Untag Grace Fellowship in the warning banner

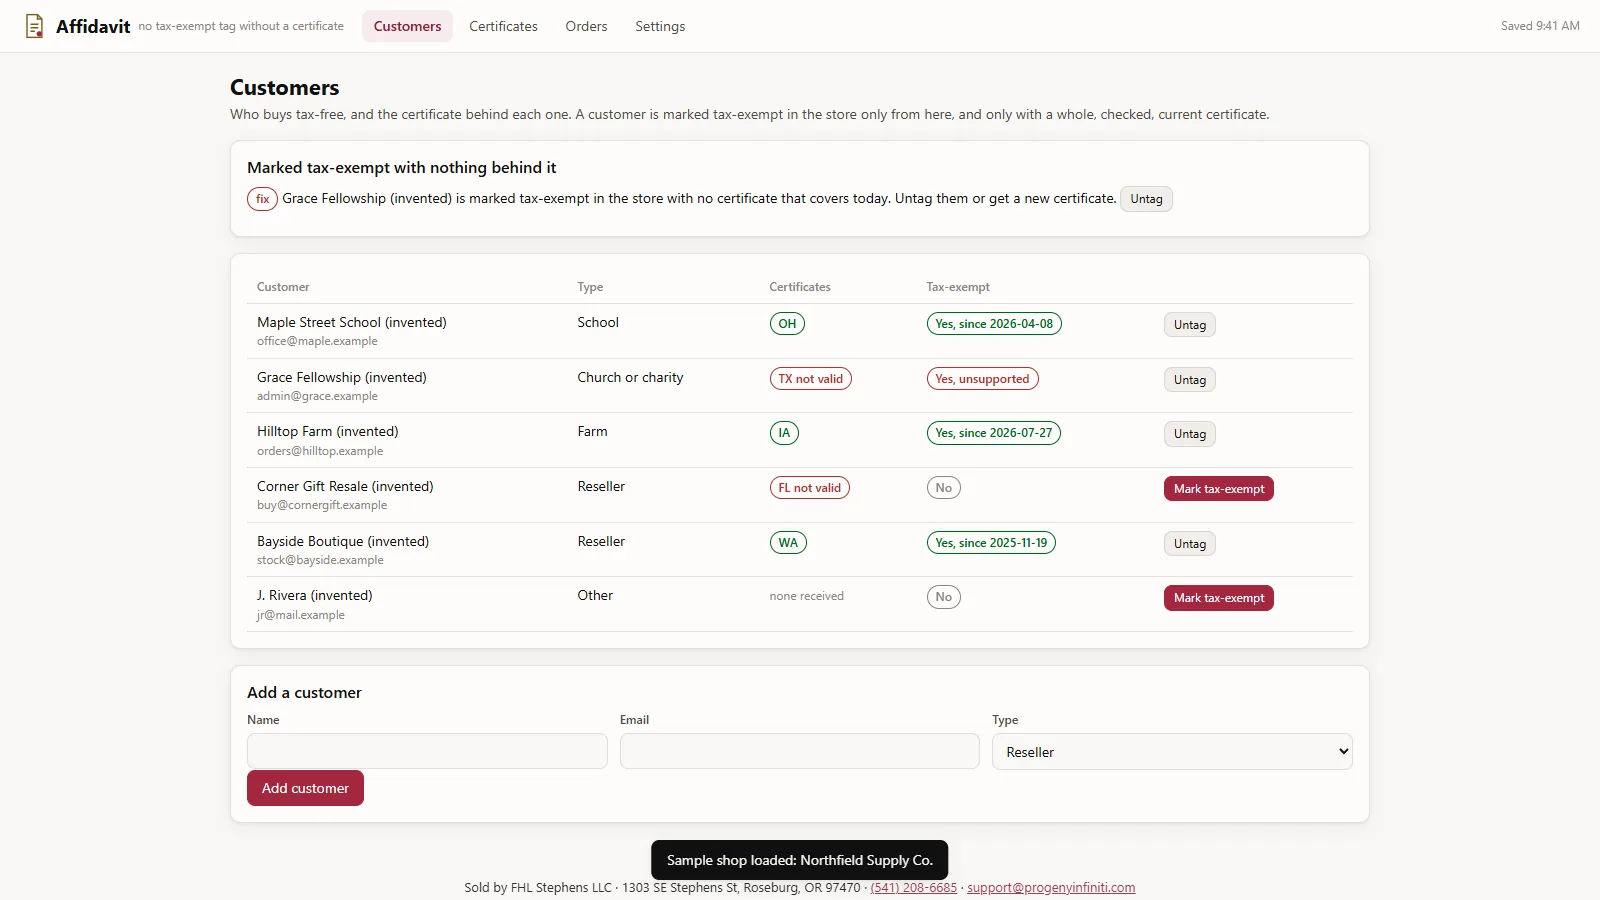pos(1146,199)
